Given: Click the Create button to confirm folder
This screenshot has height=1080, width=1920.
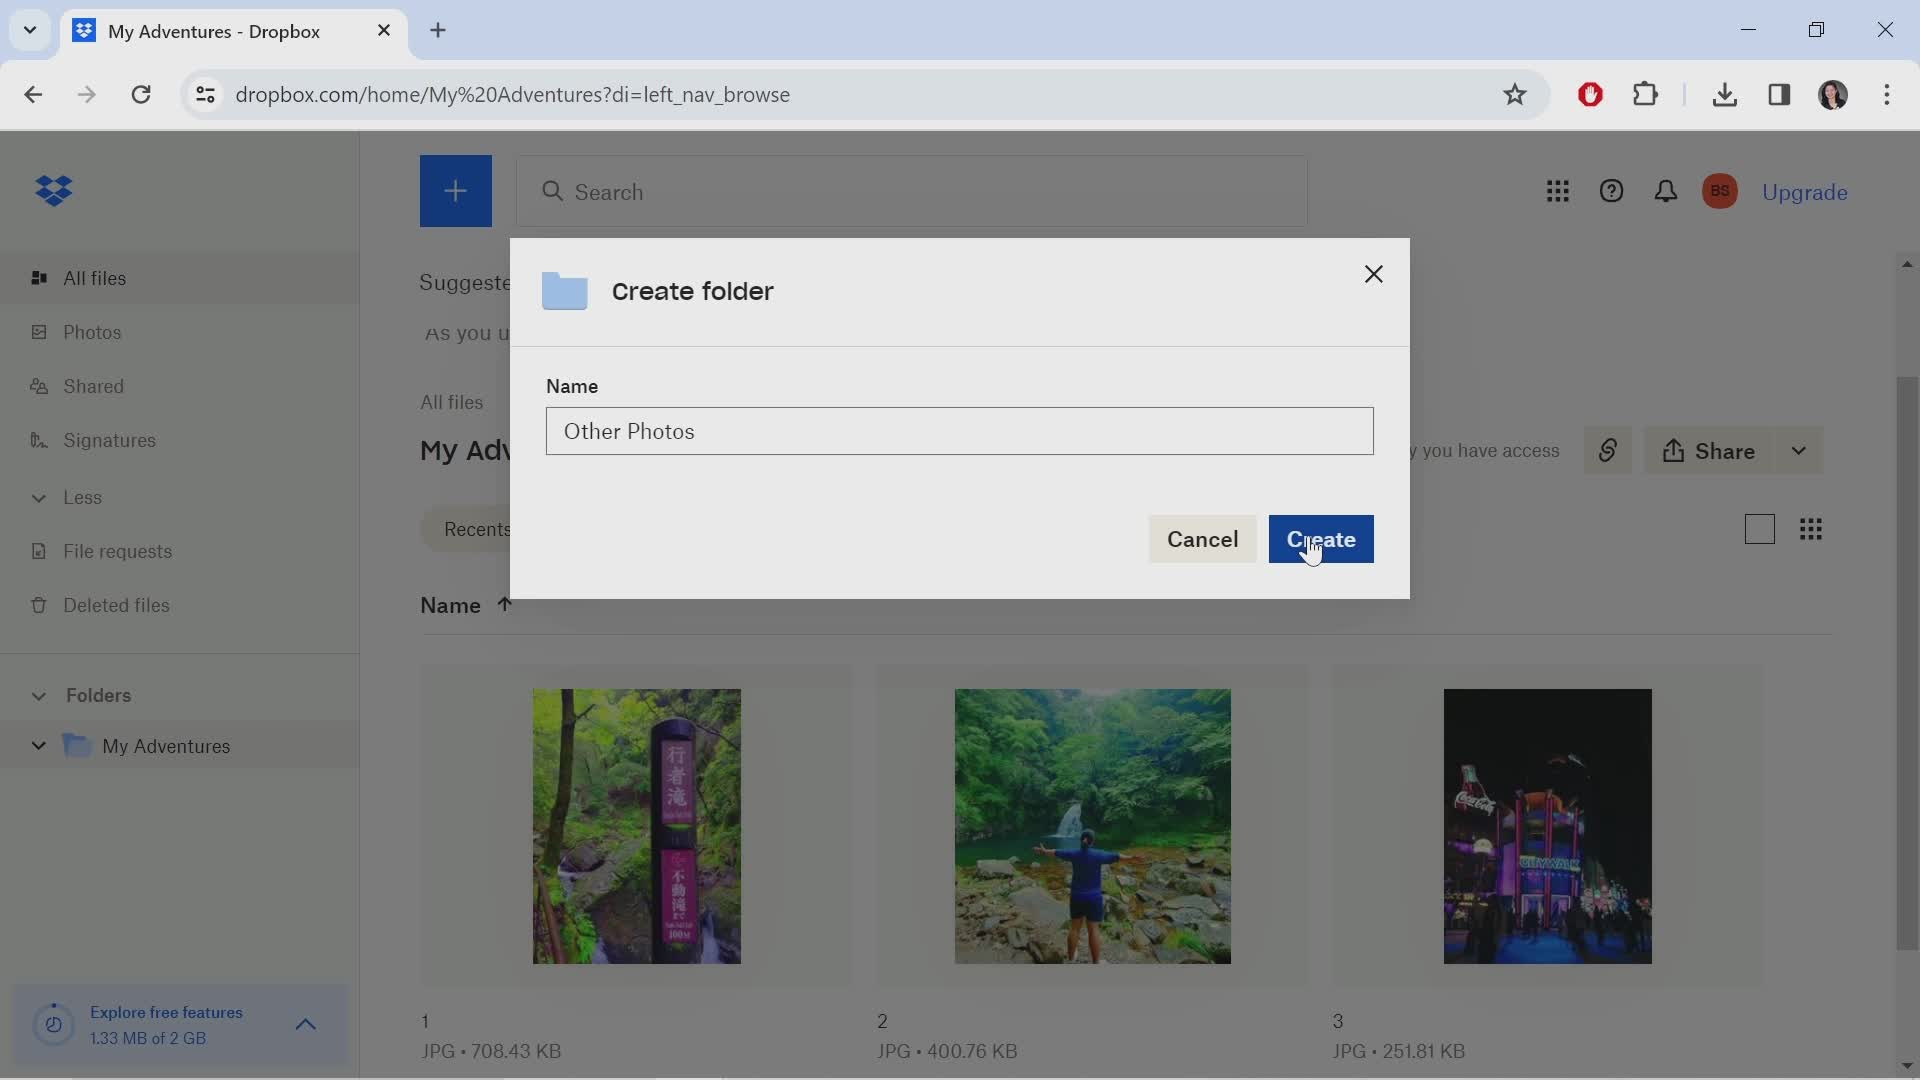Looking at the screenshot, I should pyautogui.click(x=1321, y=539).
